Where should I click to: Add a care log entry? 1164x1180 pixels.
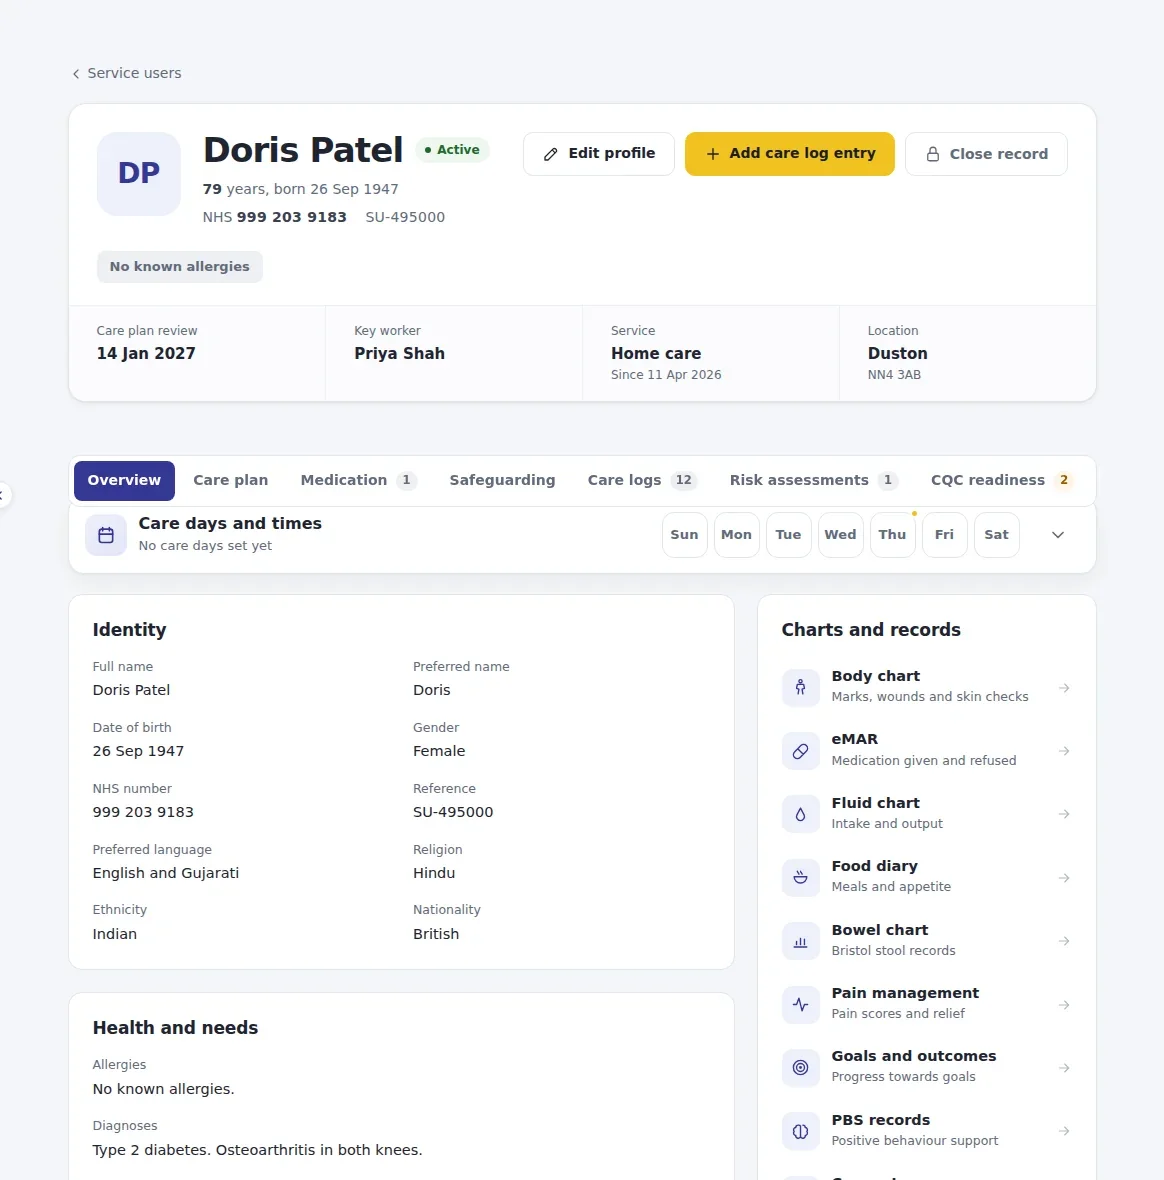click(789, 154)
